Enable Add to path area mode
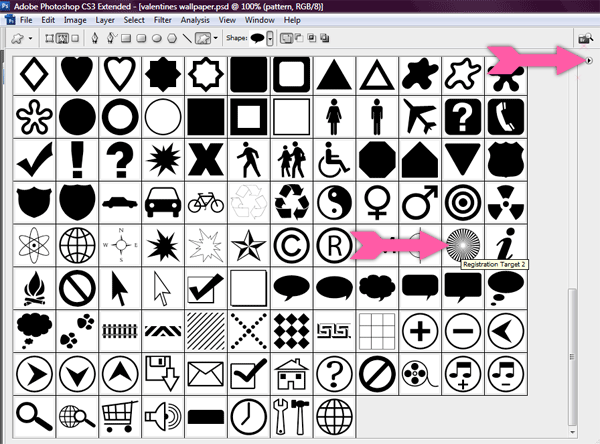The height and width of the screenshot is (444, 600). coord(285,38)
